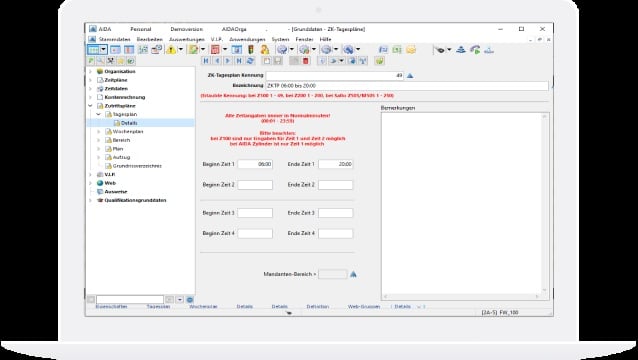The height and width of the screenshot is (360, 638).
Task: Click inside the Bemerkungen text area
Action: (461, 203)
